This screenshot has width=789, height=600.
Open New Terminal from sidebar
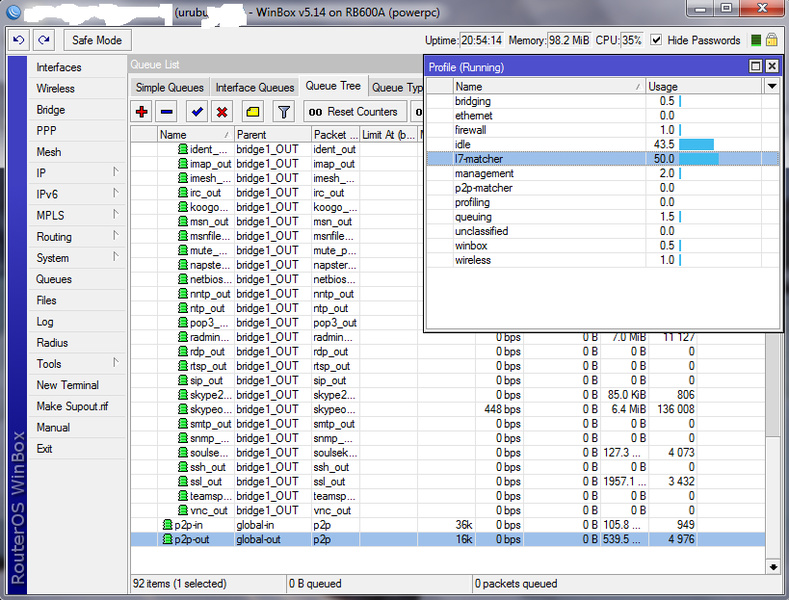point(67,385)
